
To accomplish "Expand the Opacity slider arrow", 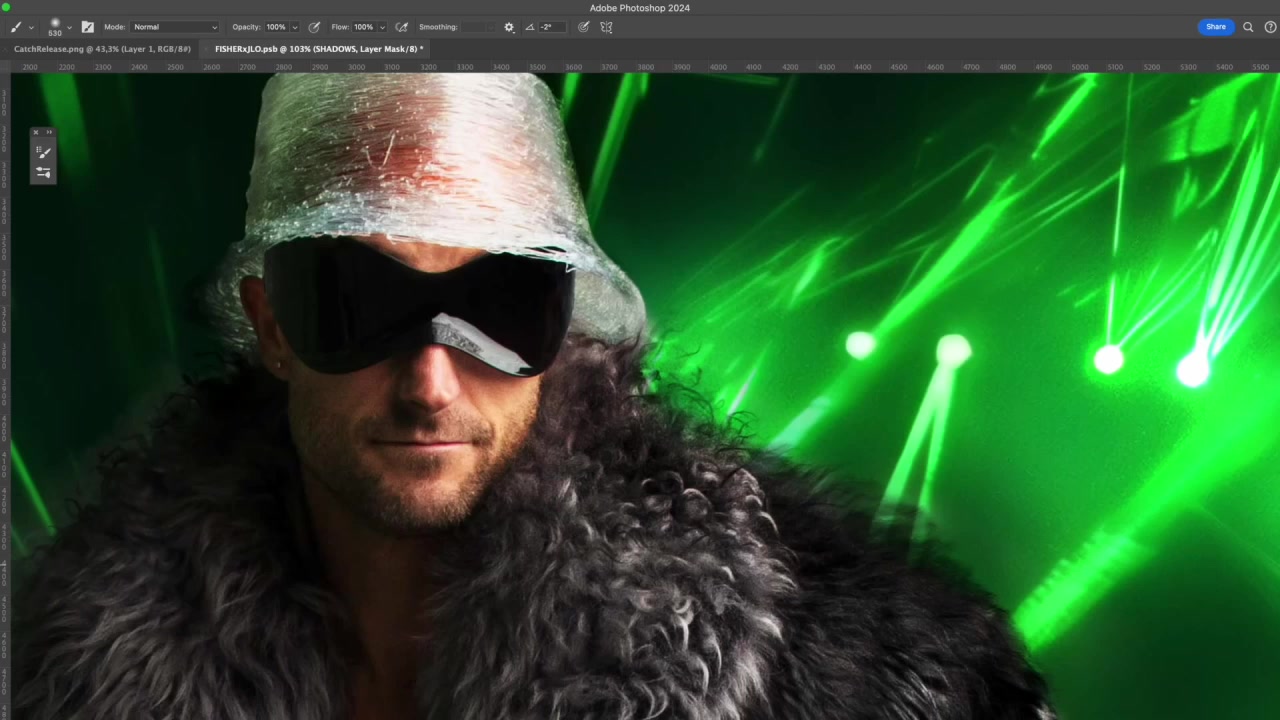I will 294,27.
